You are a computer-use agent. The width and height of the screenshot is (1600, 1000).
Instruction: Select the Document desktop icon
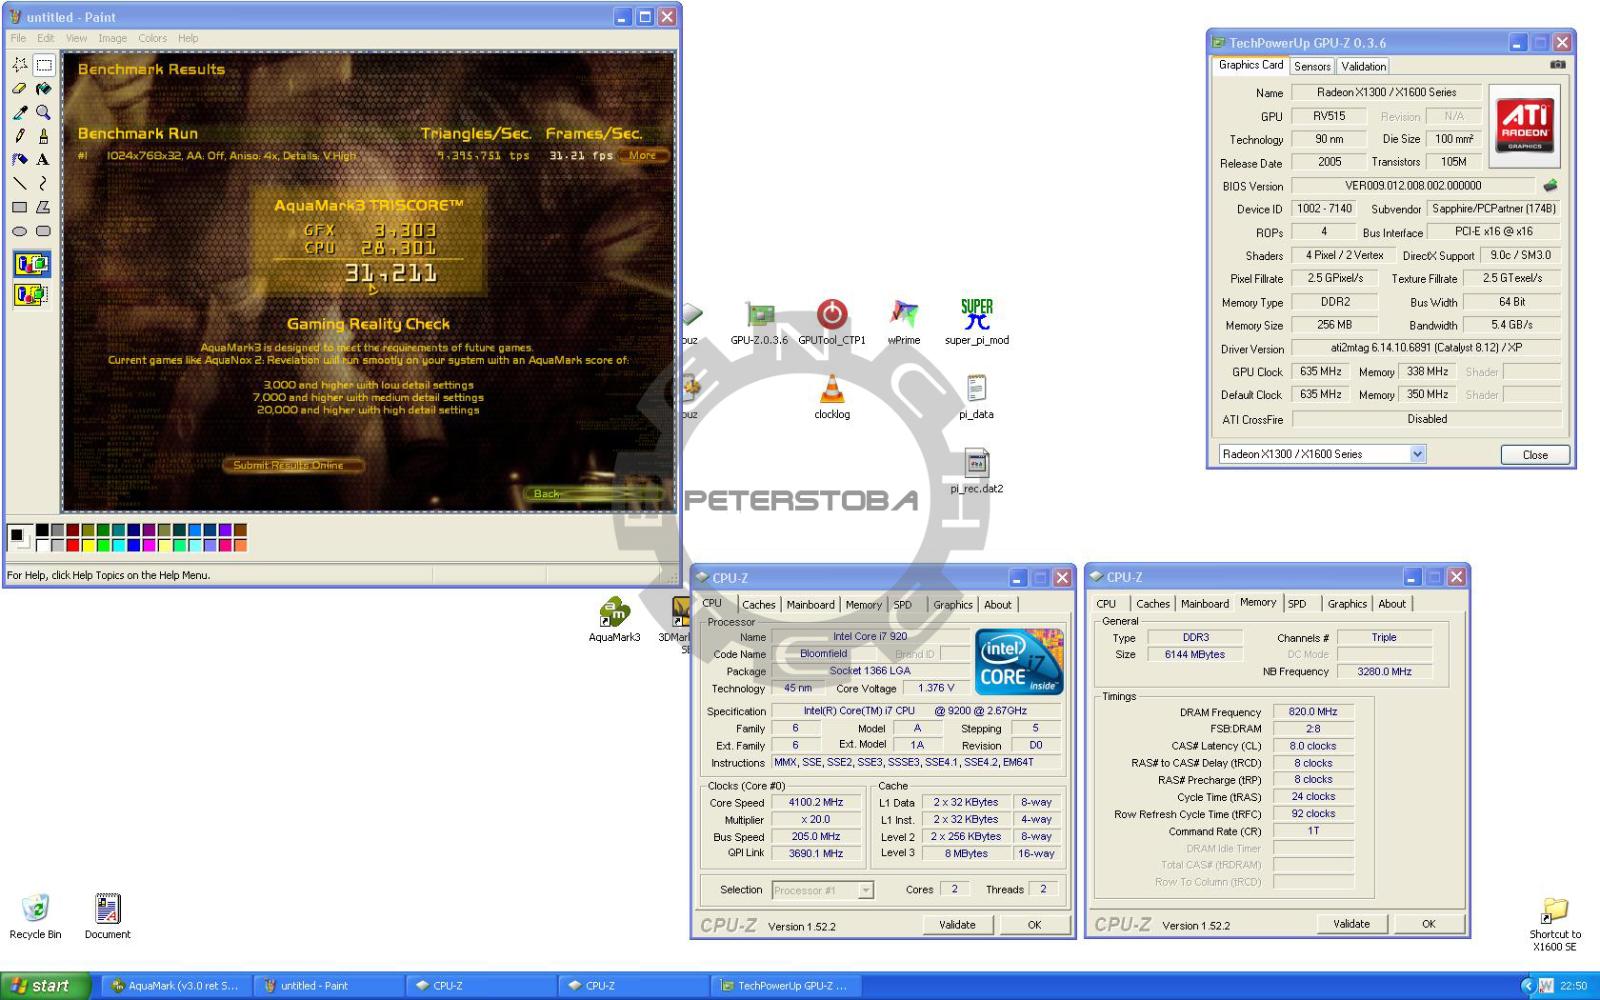107,916
